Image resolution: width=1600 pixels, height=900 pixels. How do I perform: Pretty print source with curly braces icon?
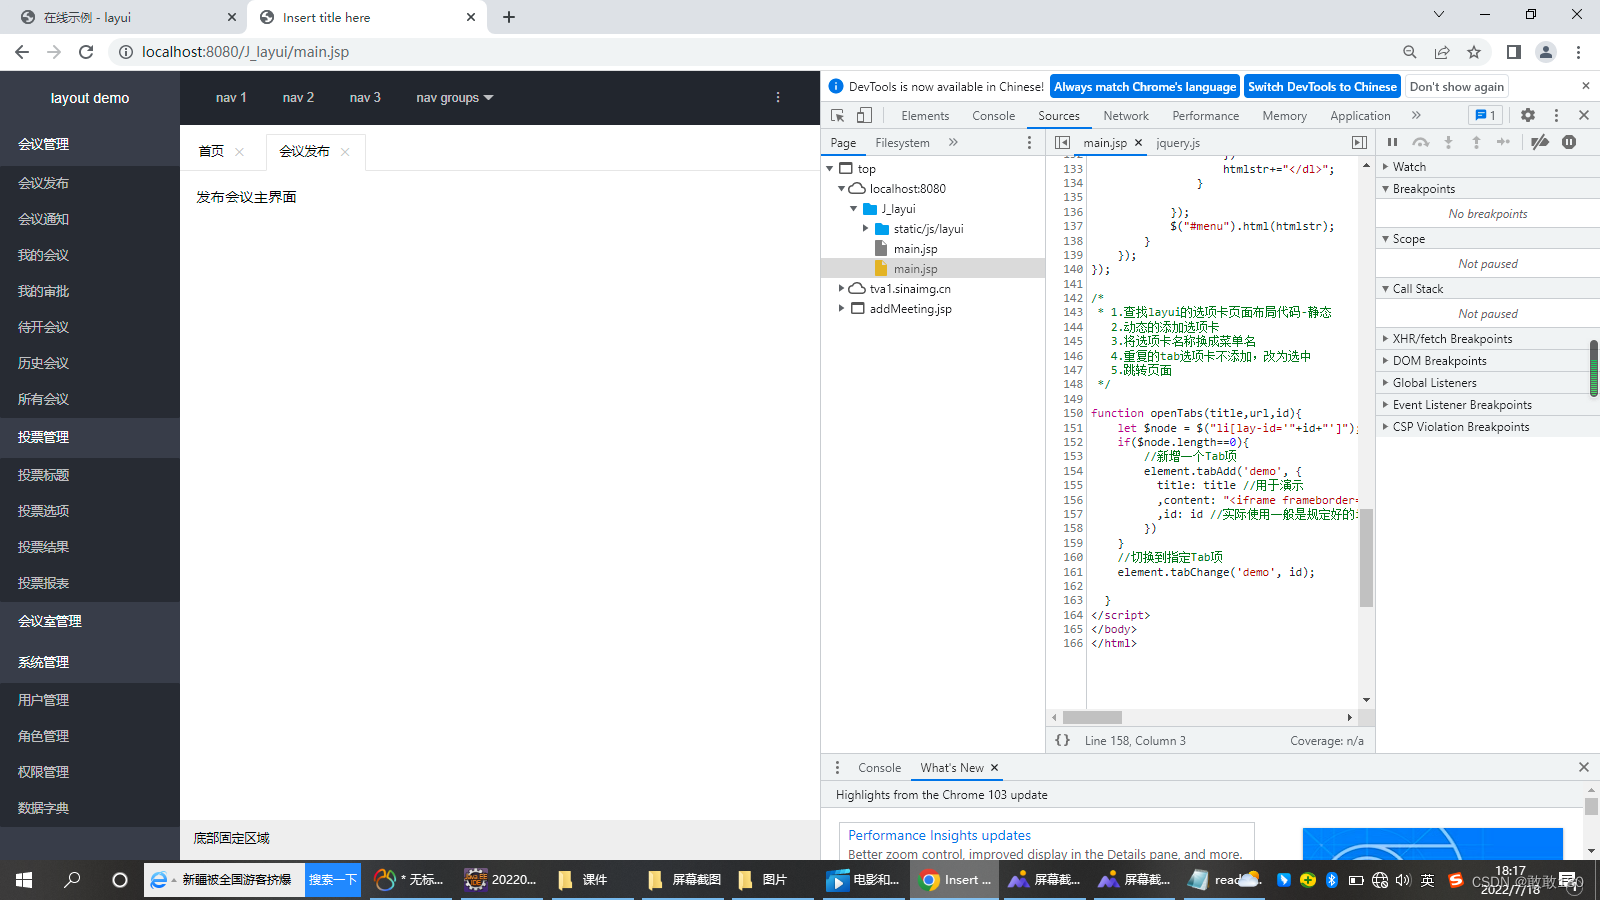[1062, 740]
